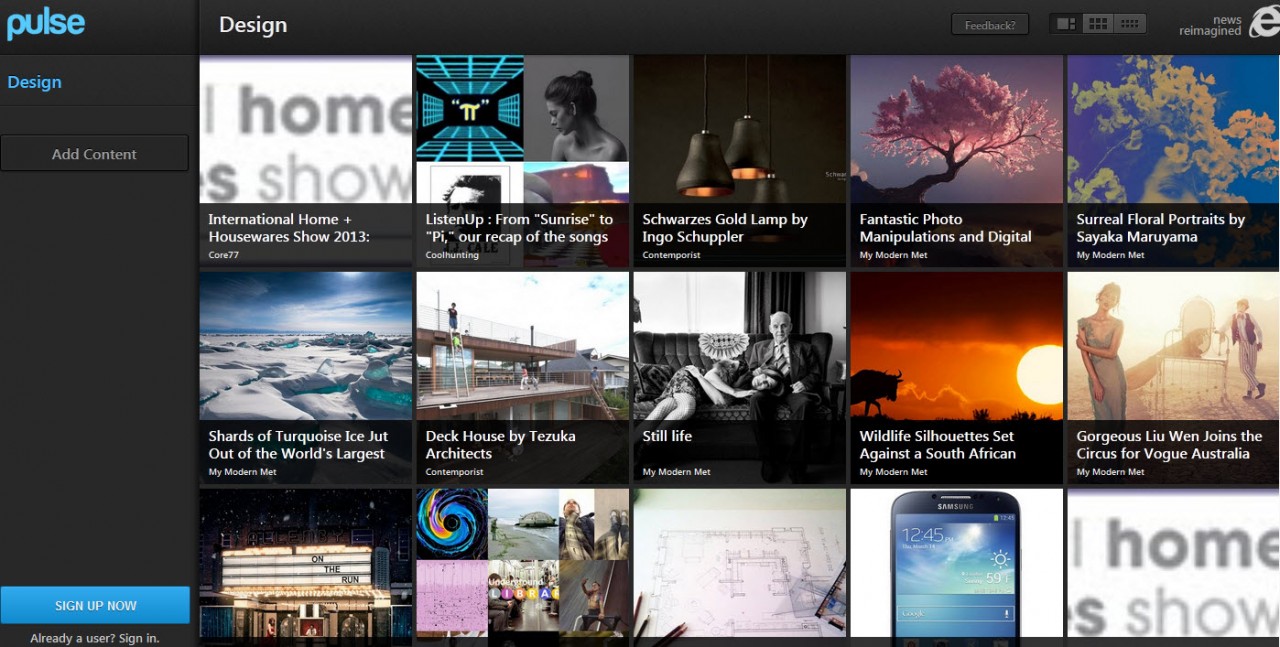Click the Pulse logo
Screen dimensions: 1280x647
tap(45, 24)
